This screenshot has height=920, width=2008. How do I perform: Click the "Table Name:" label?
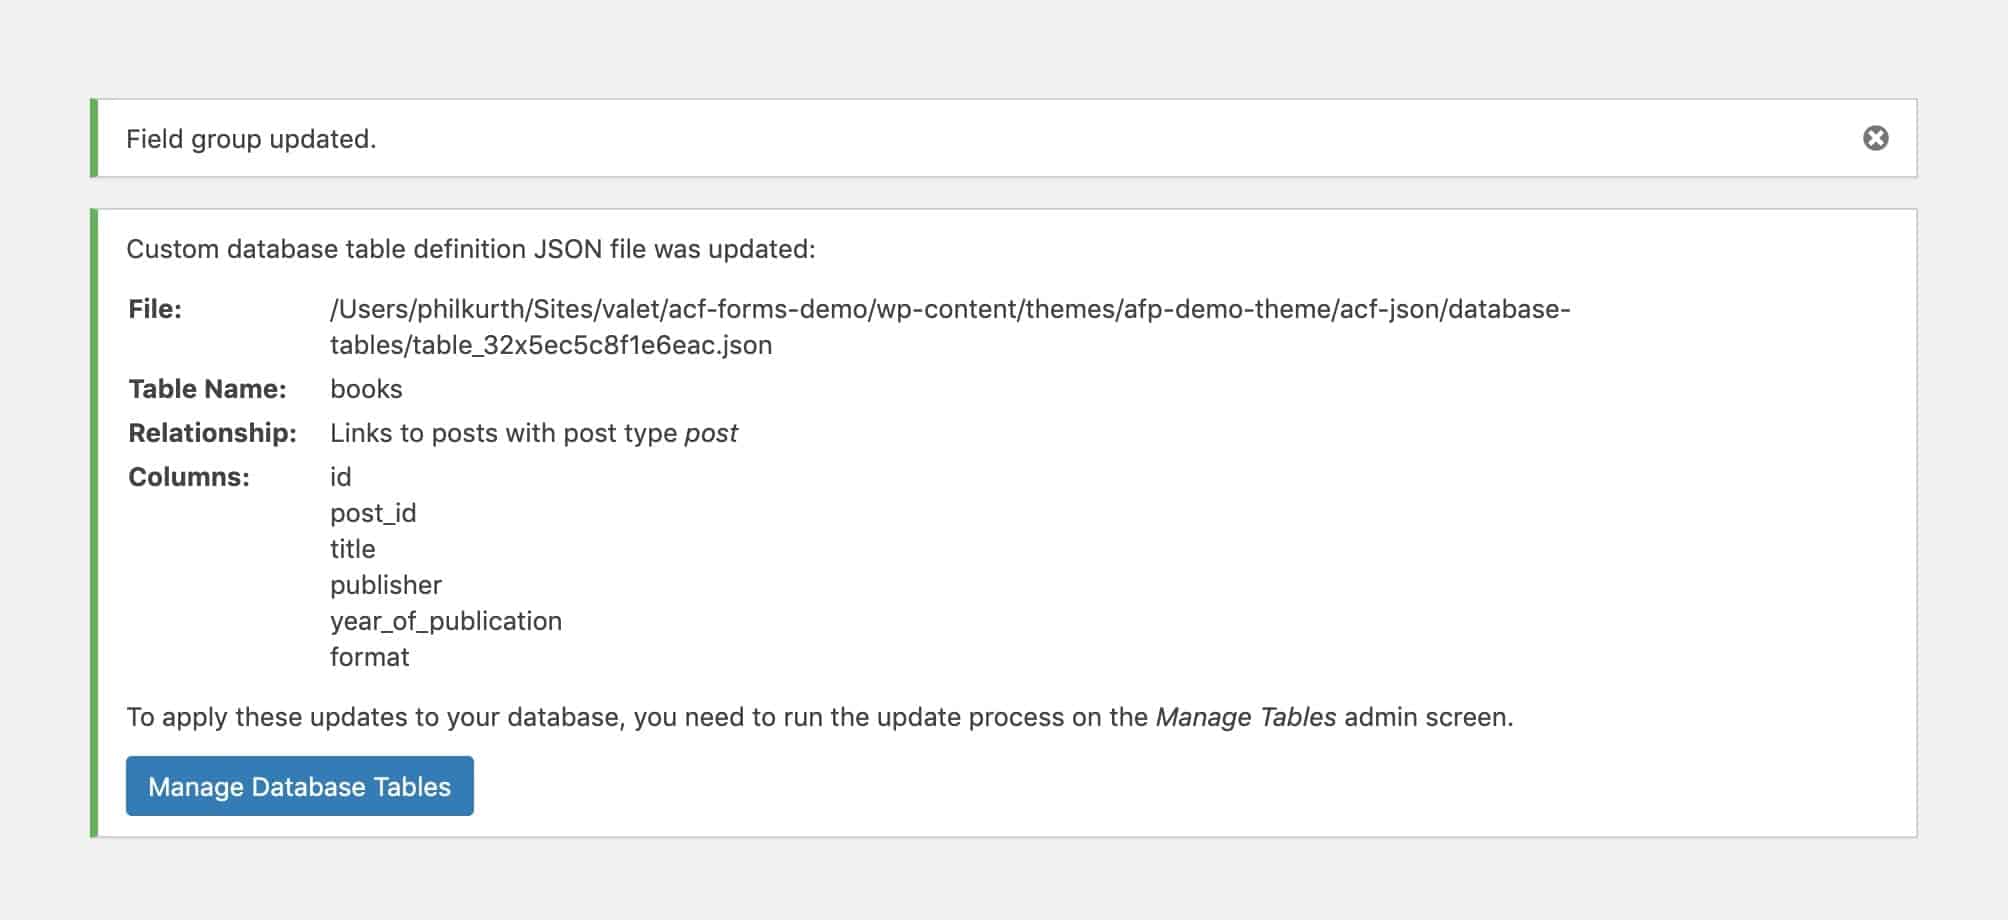point(207,389)
